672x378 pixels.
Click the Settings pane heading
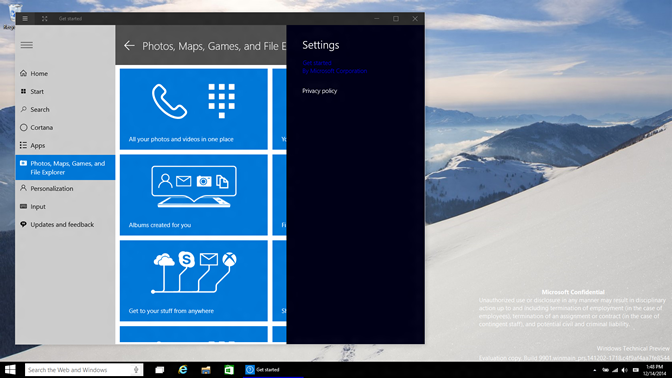(321, 45)
